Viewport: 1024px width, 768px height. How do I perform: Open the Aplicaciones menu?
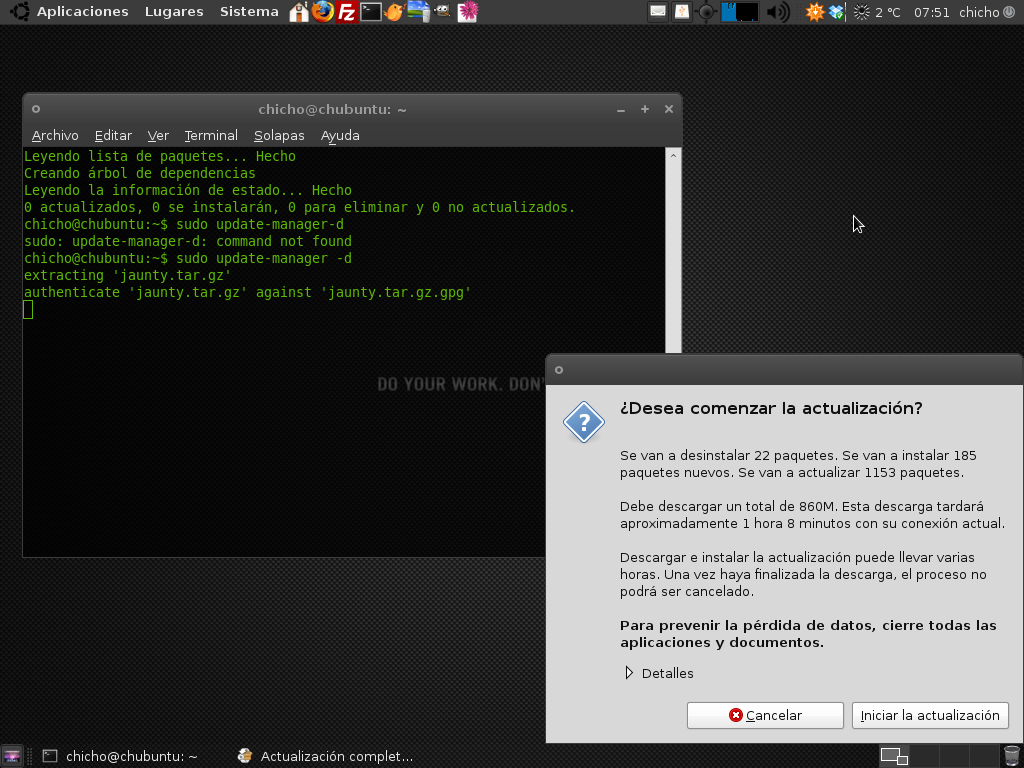coord(82,12)
